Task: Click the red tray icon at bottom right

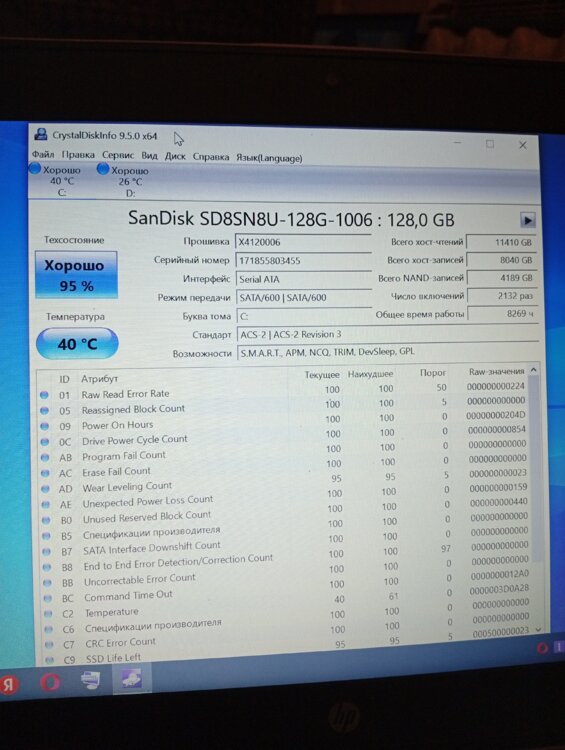Action: tap(542, 648)
